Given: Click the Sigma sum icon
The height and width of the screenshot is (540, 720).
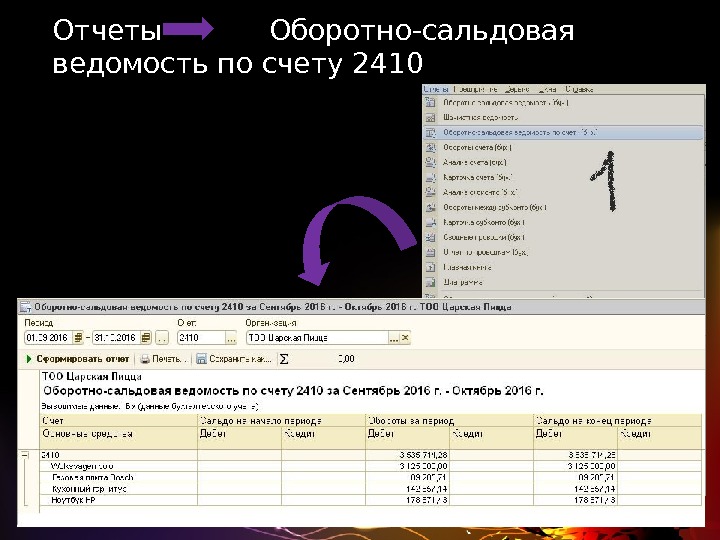Looking at the screenshot, I should coord(284,359).
